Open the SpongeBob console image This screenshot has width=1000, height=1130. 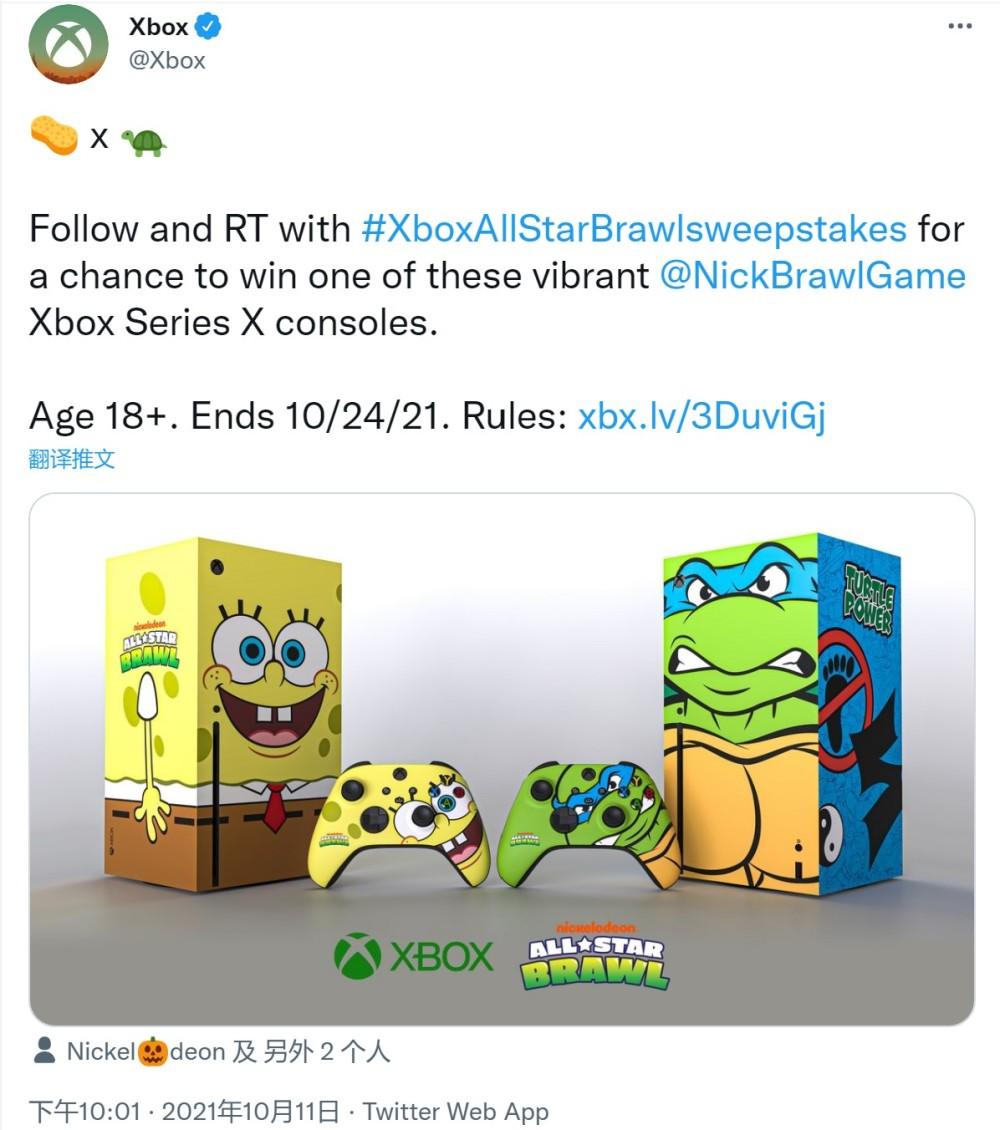223,713
